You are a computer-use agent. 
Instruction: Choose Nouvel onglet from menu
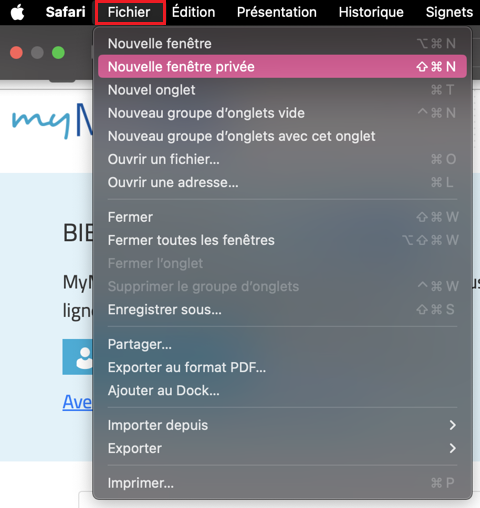pos(282,90)
